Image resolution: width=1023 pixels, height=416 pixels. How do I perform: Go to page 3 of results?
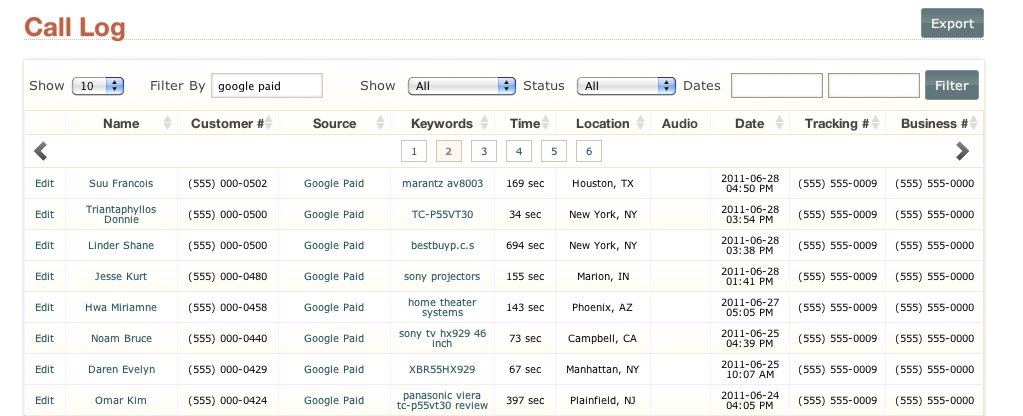[483, 151]
